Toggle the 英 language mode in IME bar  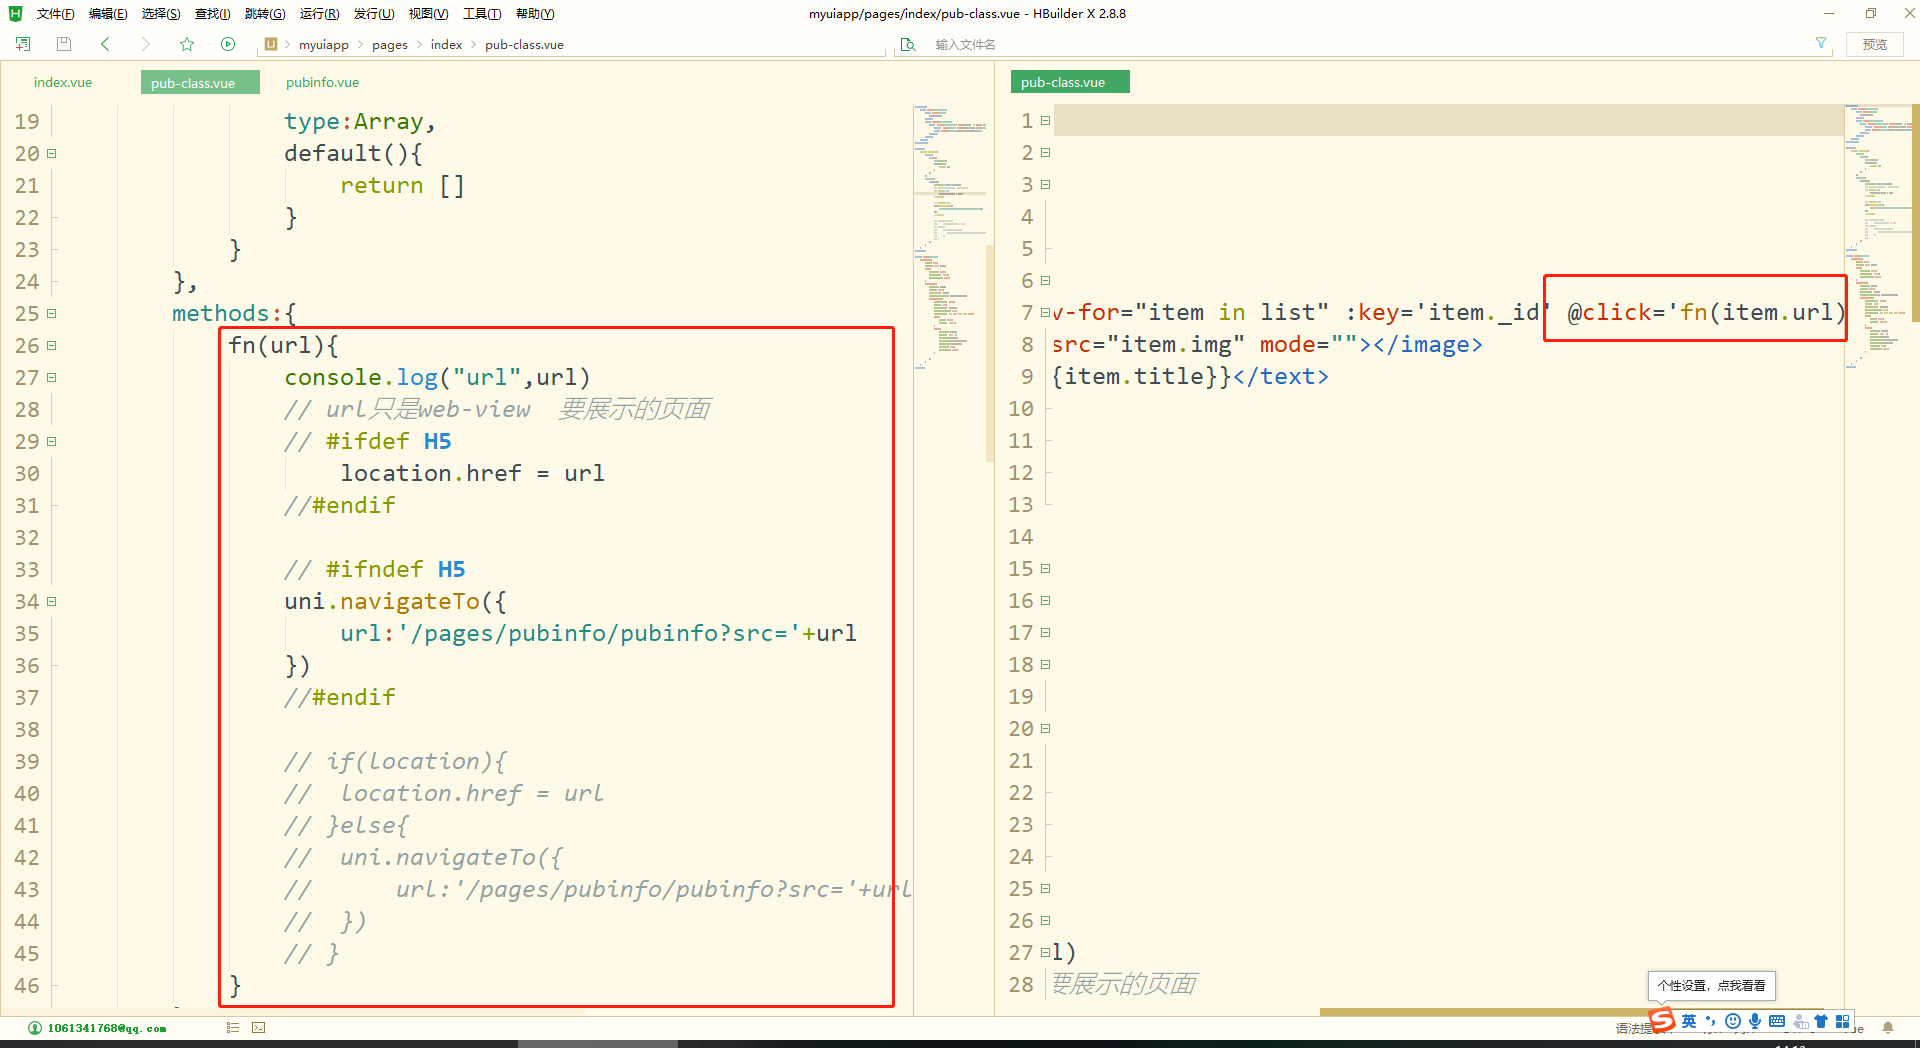coord(1689,1021)
